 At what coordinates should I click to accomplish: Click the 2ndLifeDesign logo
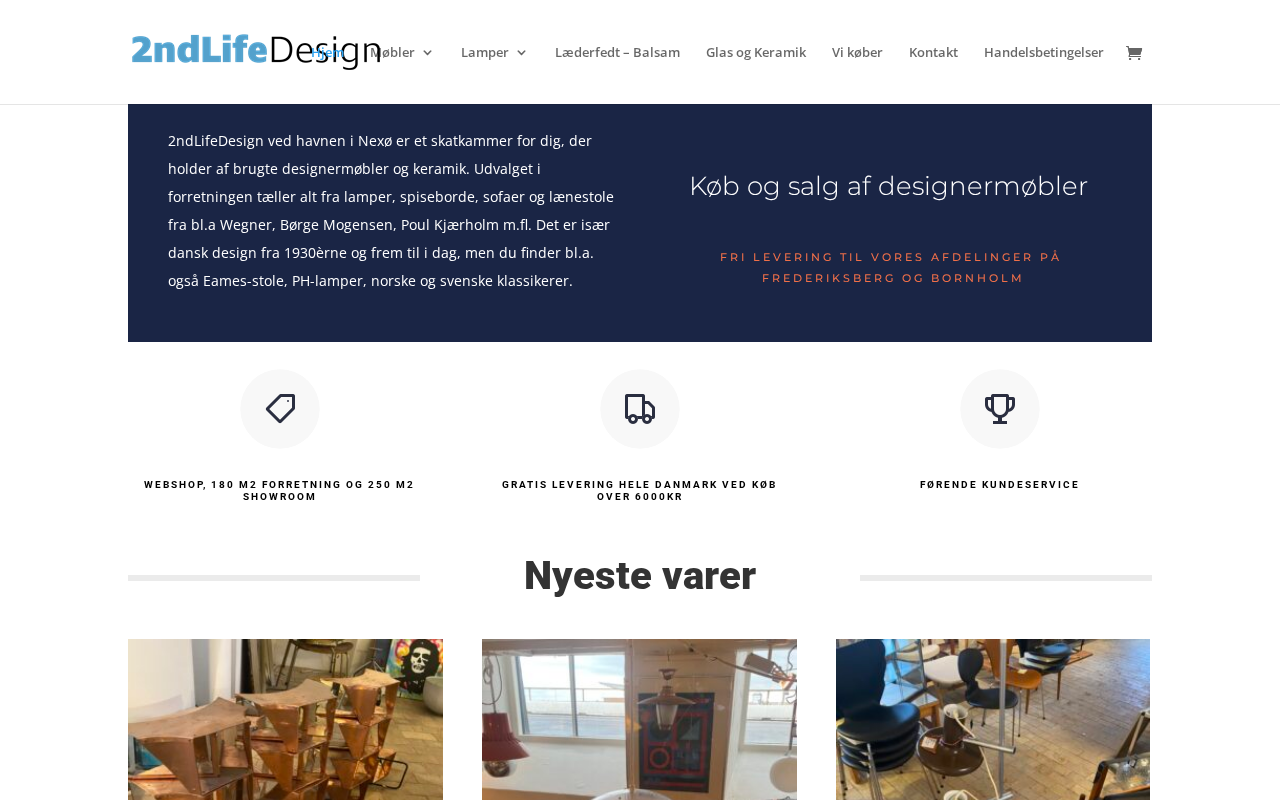pos(256,51)
